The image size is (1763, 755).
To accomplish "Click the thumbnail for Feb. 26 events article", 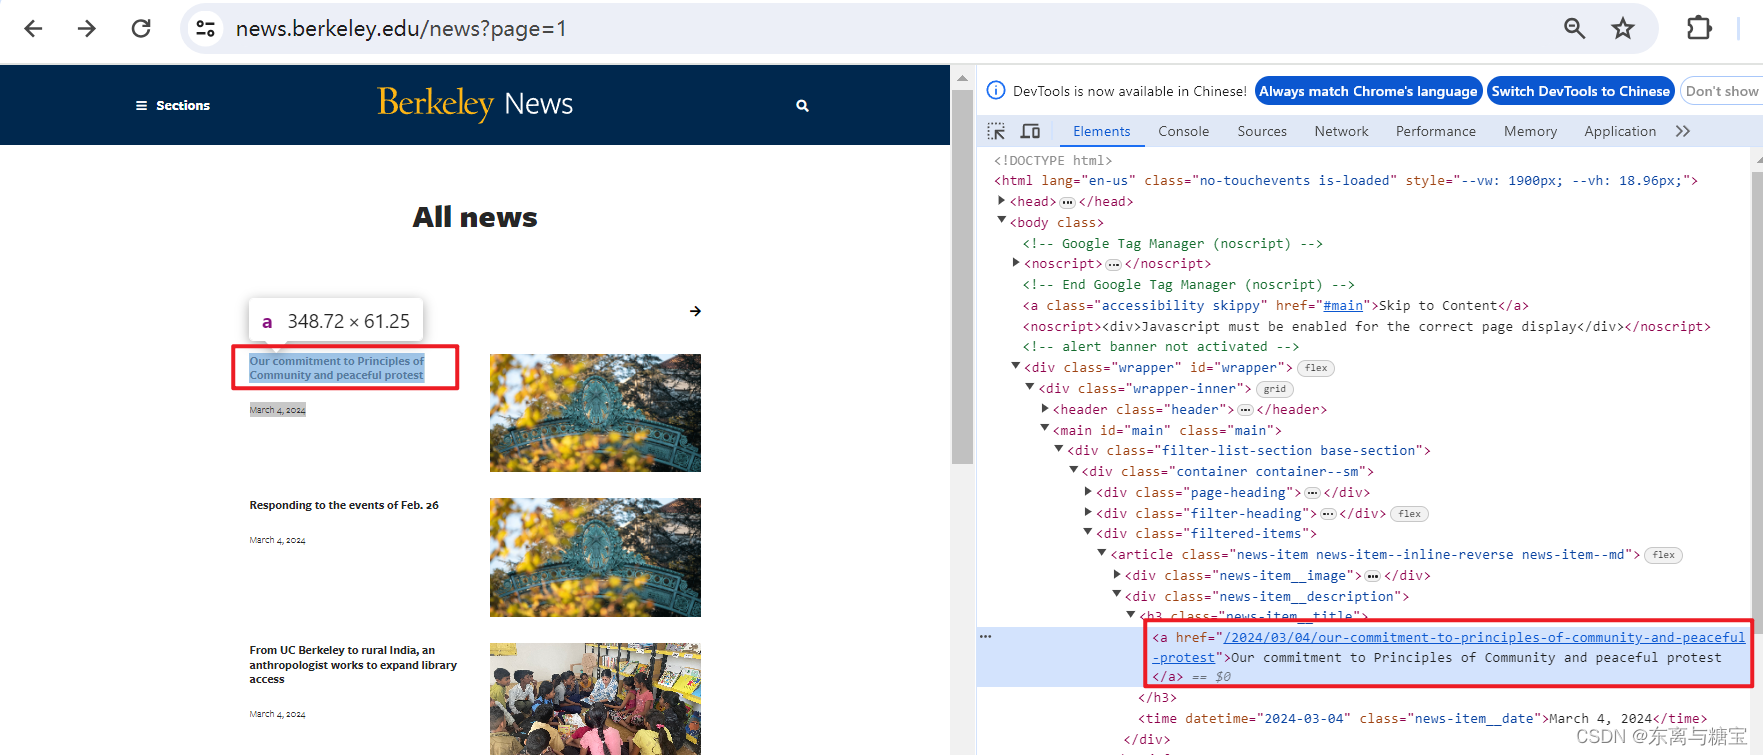I will (595, 557).
